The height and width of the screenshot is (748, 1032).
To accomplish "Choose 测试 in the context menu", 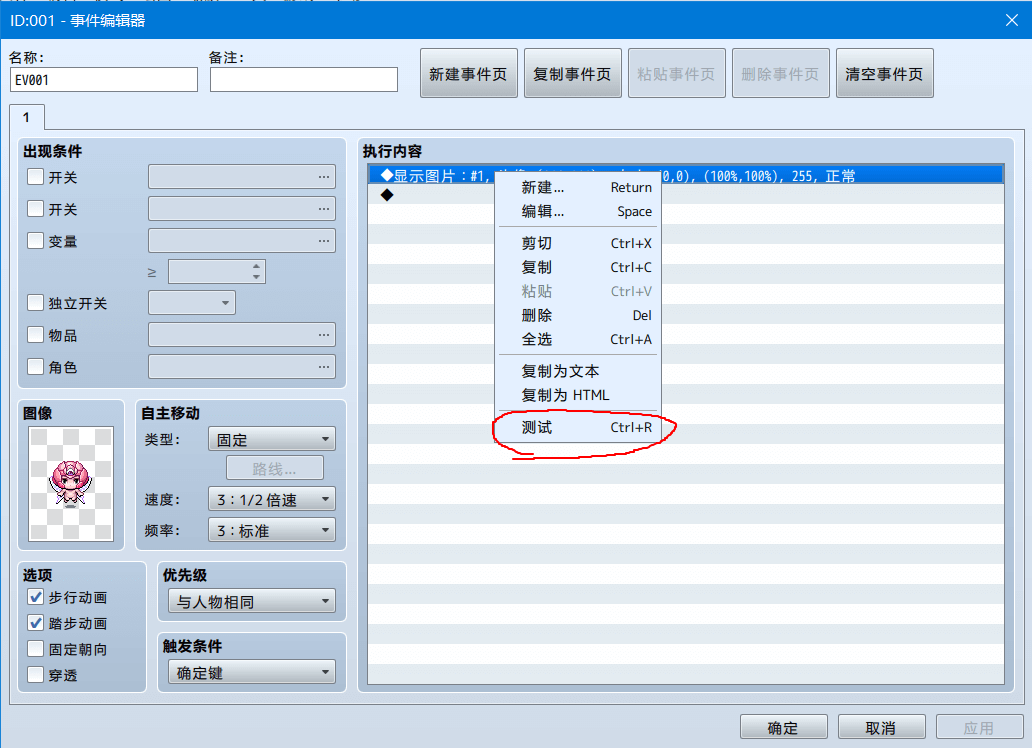I will pos(578,427).
